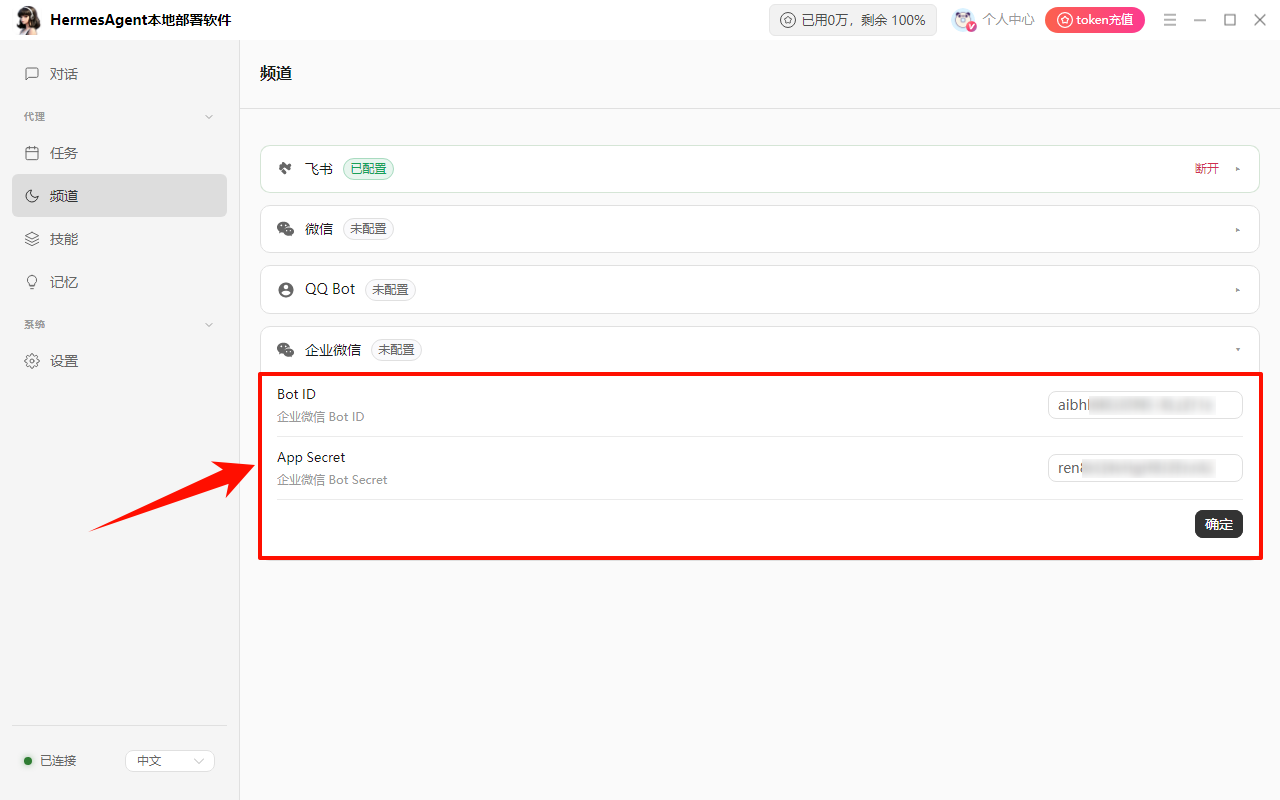Viewport: 1280px width, 800px height.
Task: Click the 任务 calendar icon
Action: click(32, 153)
